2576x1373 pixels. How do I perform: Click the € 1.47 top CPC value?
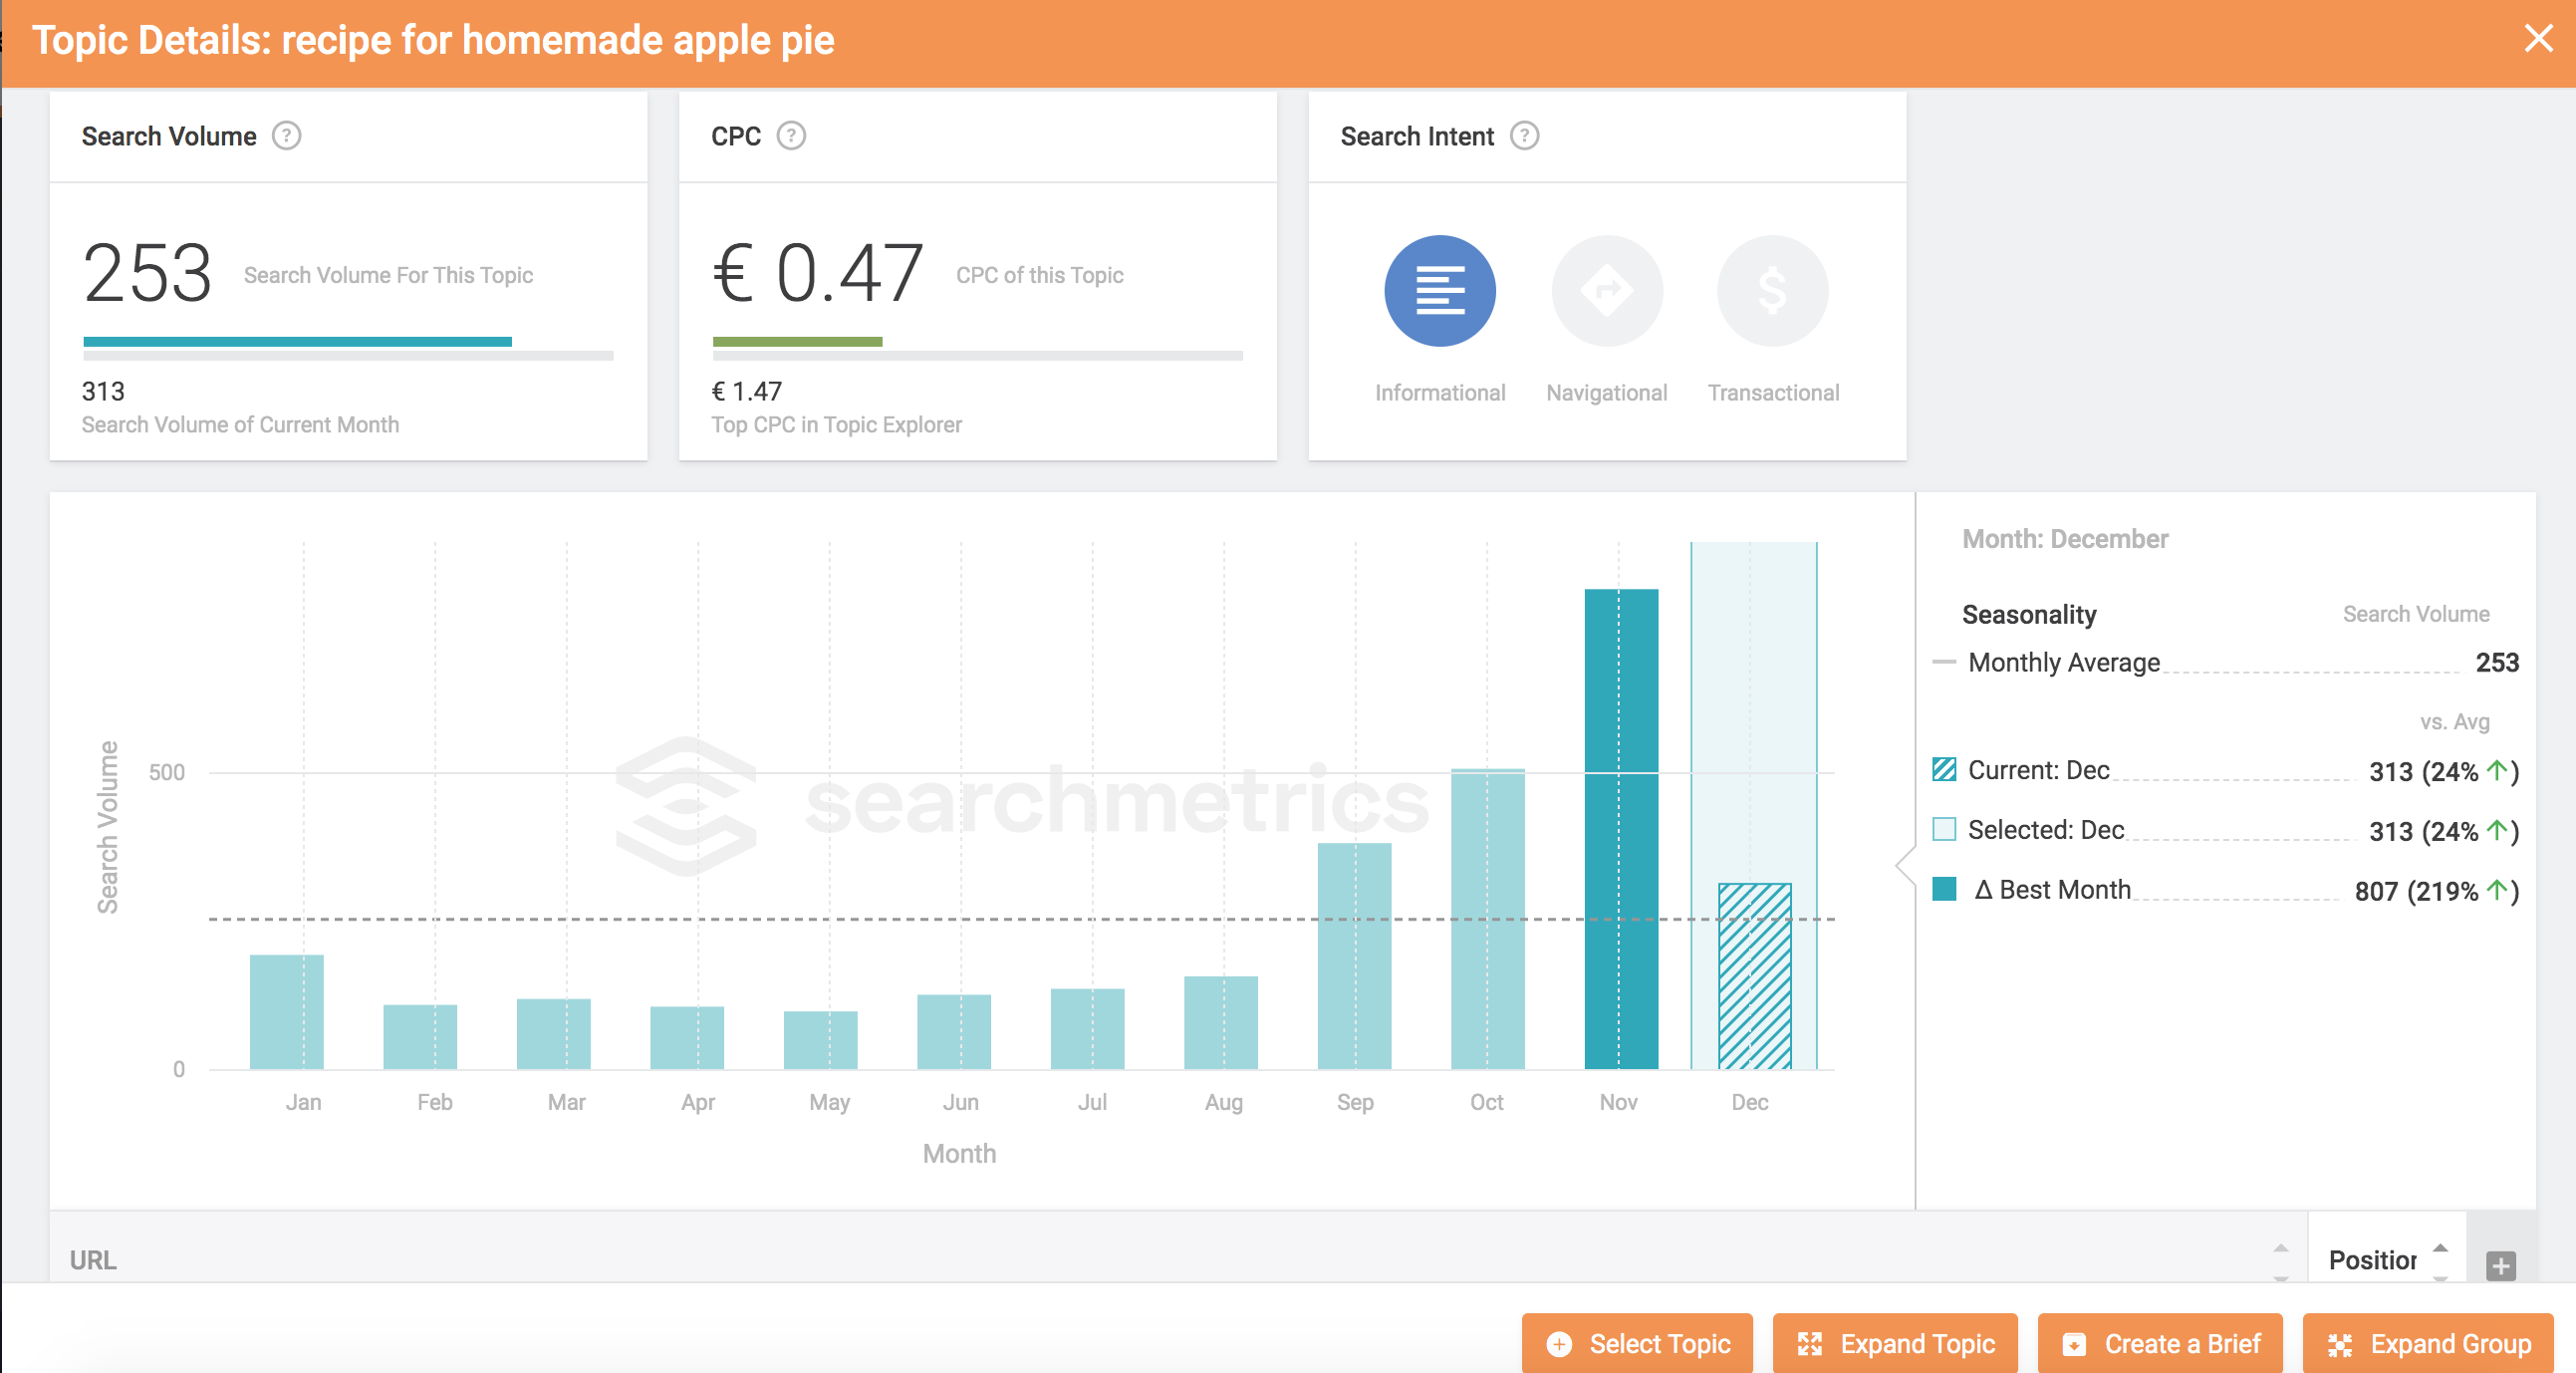746,391
